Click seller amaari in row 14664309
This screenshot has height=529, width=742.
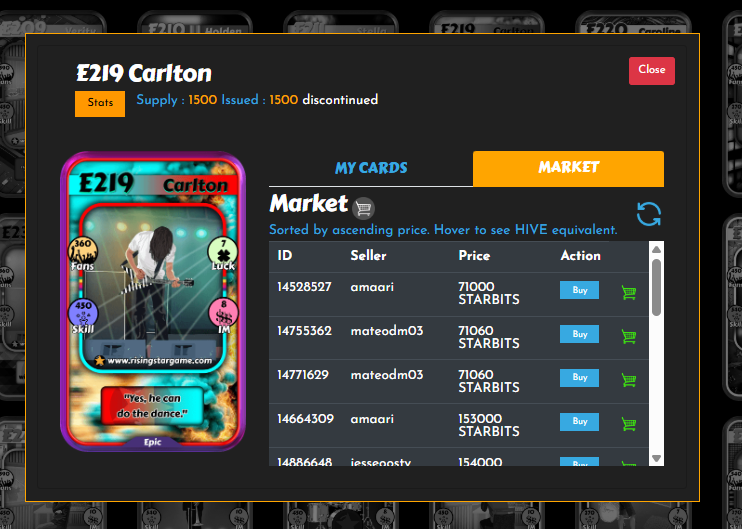pyautogui.click(x=372, y=419)
